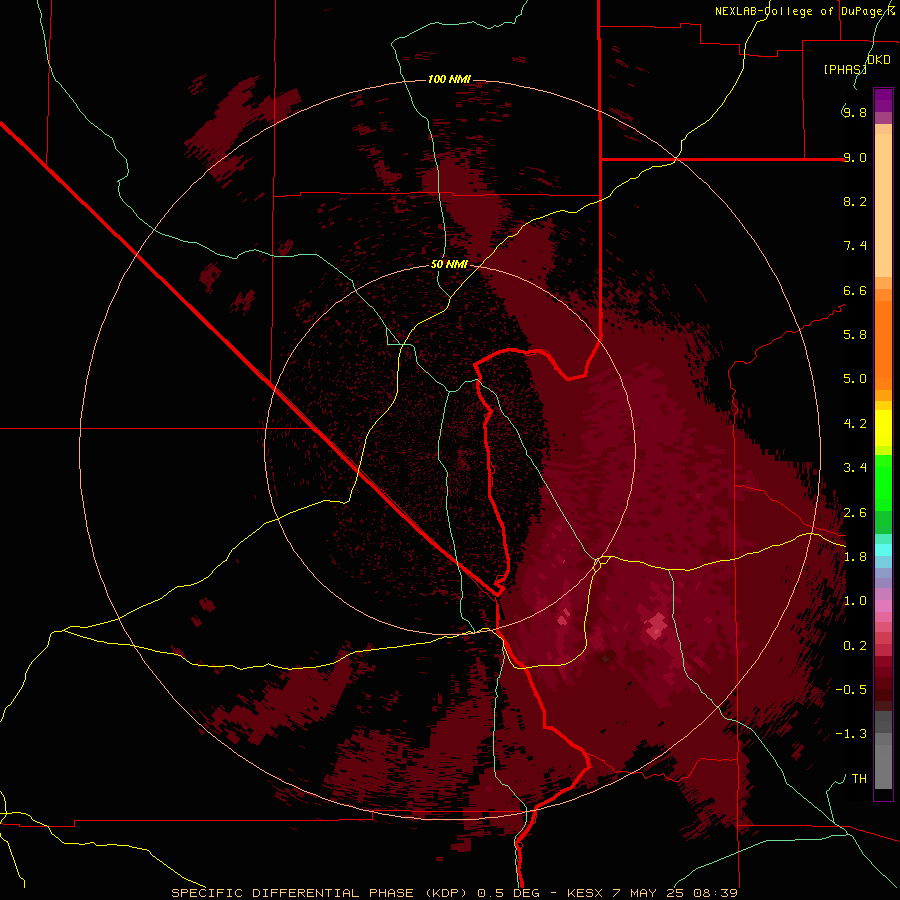Click the 5.0 value on the scale
Image resolution: width=900 pixels, height=900 pixels.
[x=855, y=379]
